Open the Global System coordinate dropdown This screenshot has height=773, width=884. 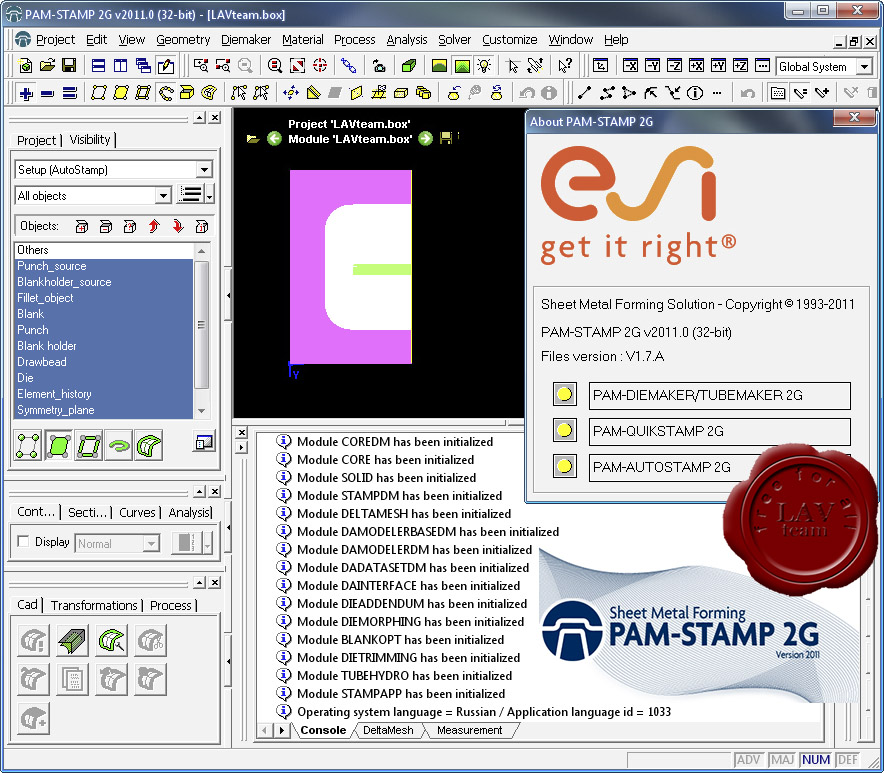tap(864, 67)
